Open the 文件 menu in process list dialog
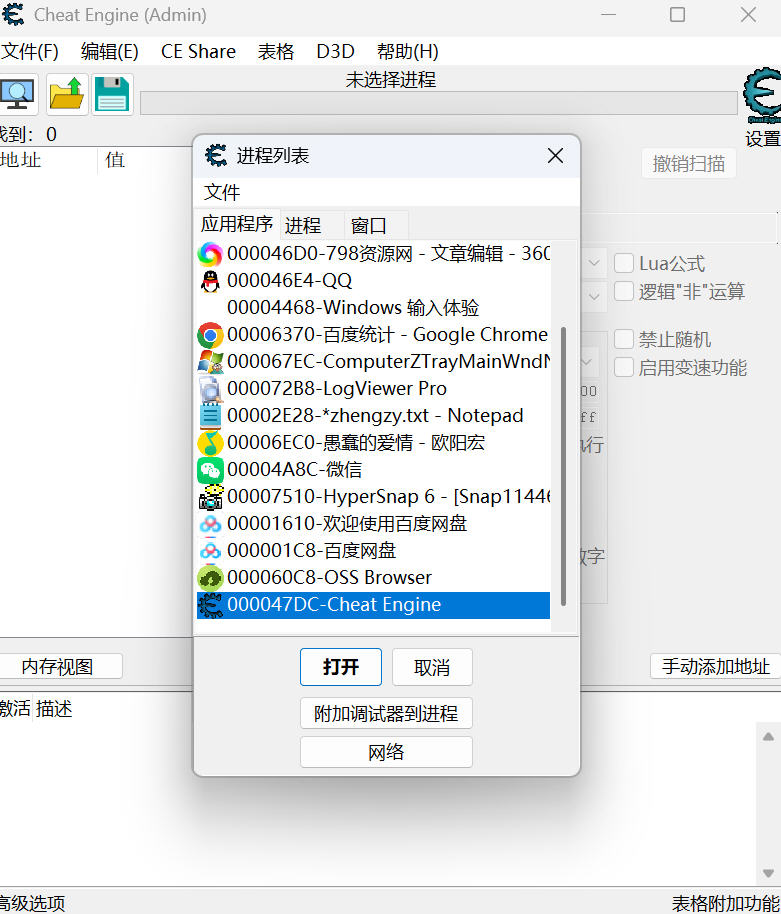 point(222,191)
